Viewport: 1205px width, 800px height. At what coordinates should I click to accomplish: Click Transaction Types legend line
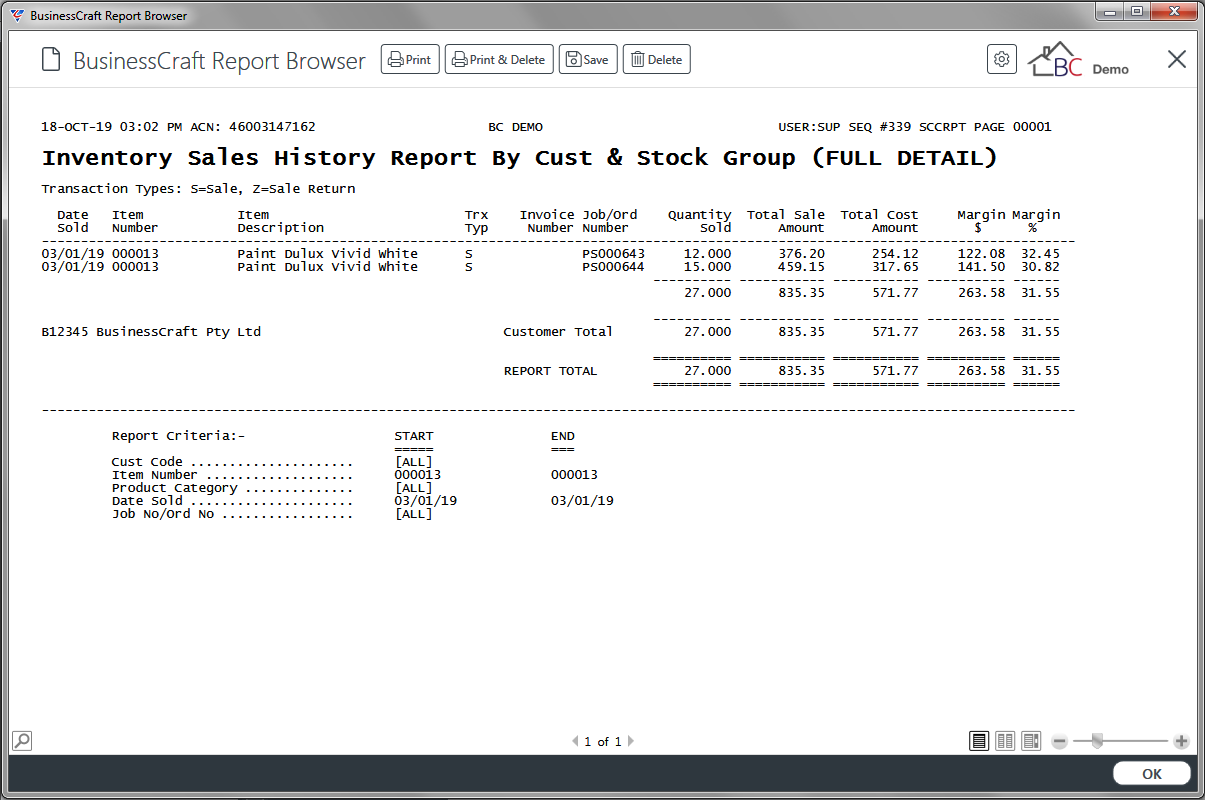tap(198, 189)
